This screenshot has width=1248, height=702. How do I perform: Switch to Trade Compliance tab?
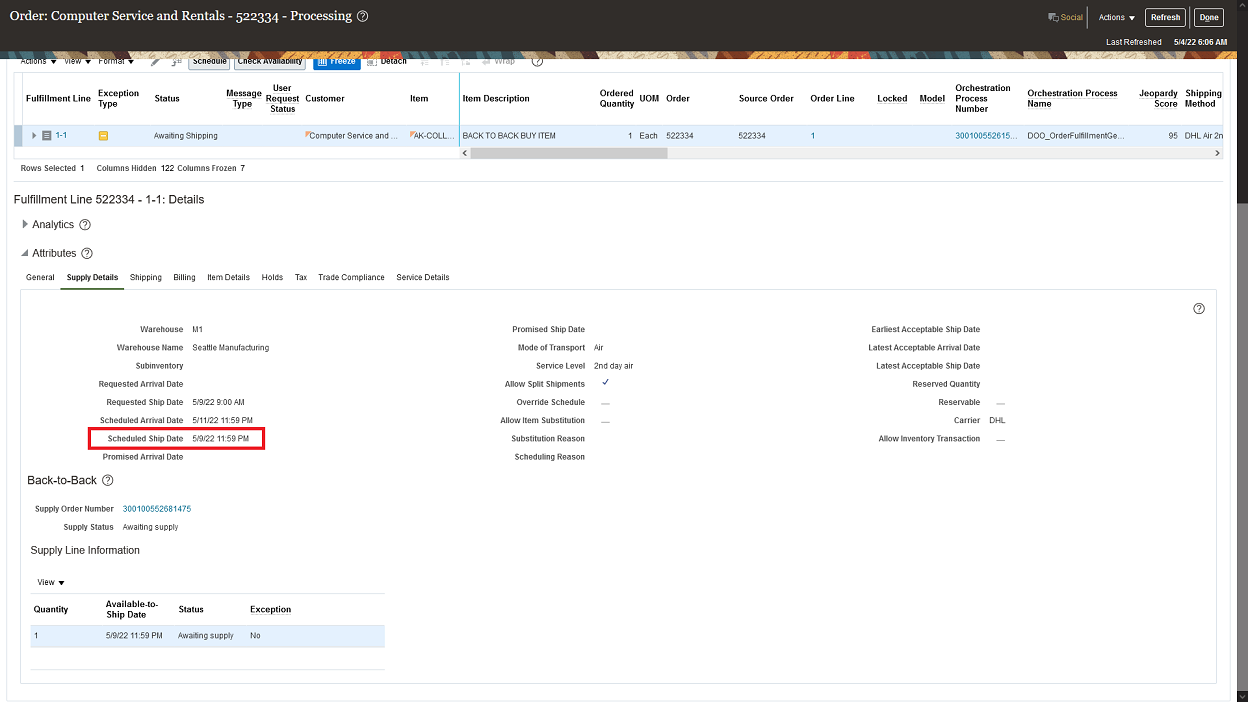[351, 277]
